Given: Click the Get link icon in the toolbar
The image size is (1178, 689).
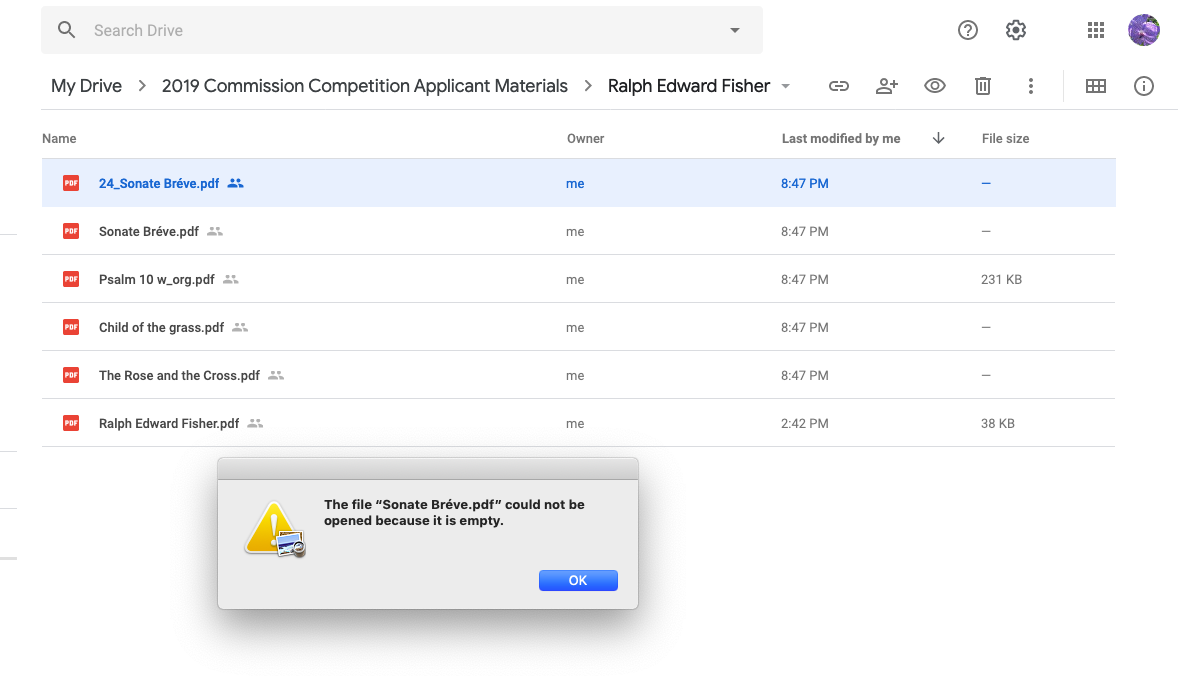Looking at the screenshot, I should click(838, 86).
